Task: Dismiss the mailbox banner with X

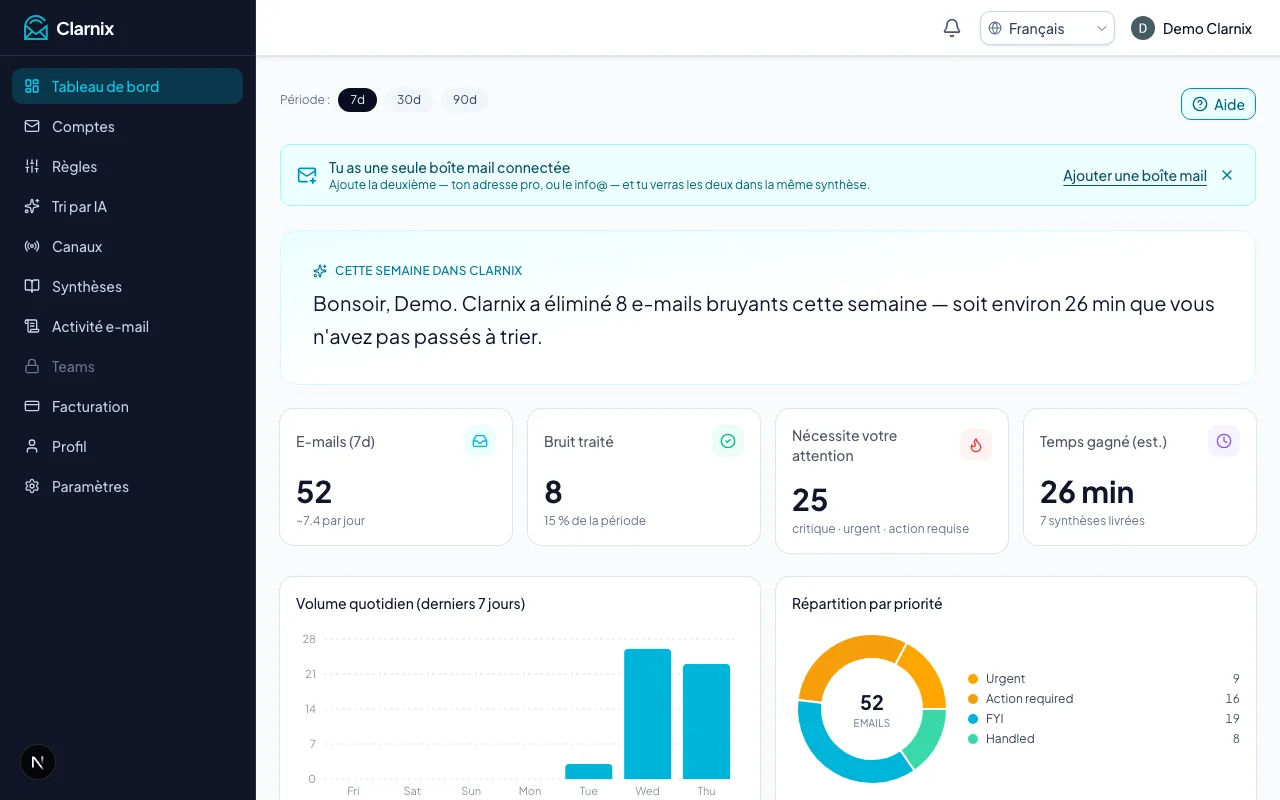Action: [1227, 175]
